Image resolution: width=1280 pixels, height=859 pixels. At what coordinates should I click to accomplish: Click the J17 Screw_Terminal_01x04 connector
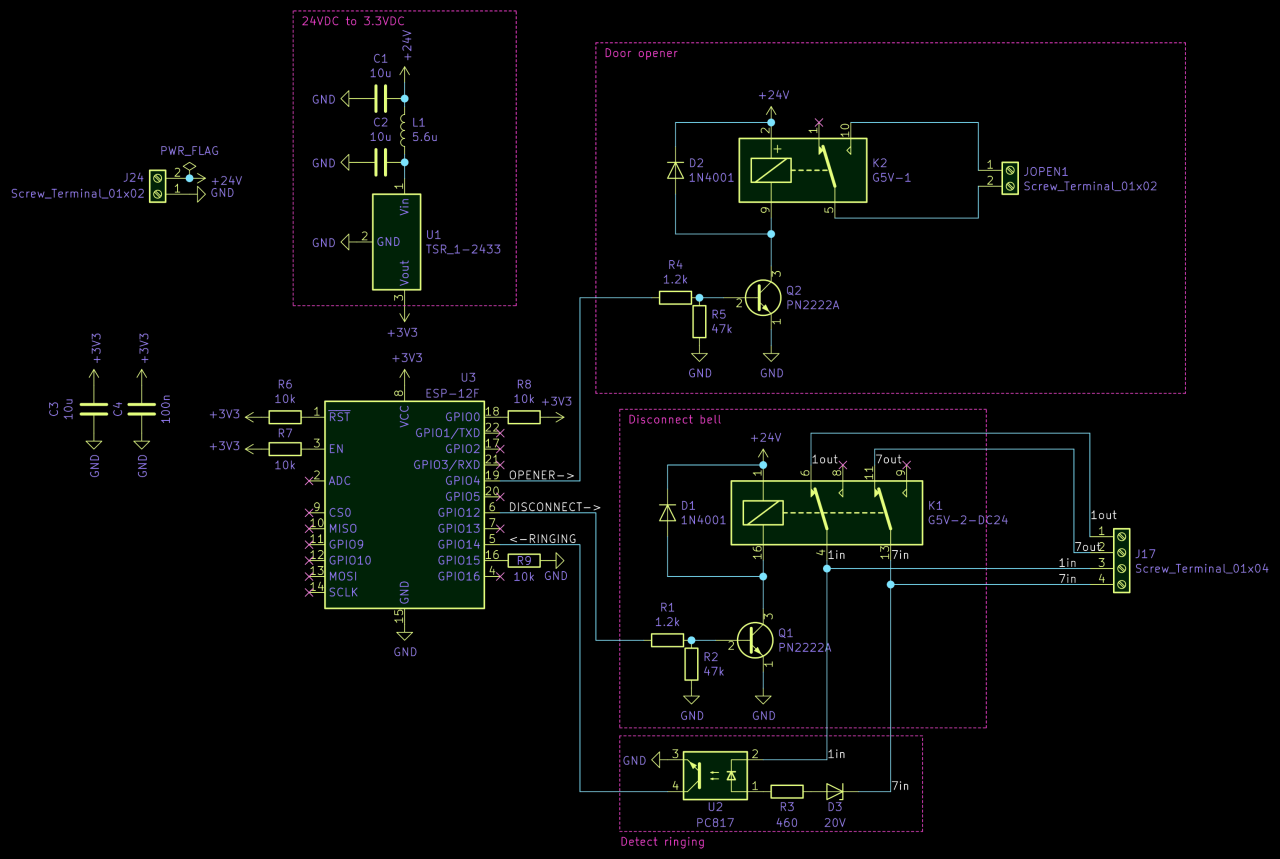(x=1121, y=562)
